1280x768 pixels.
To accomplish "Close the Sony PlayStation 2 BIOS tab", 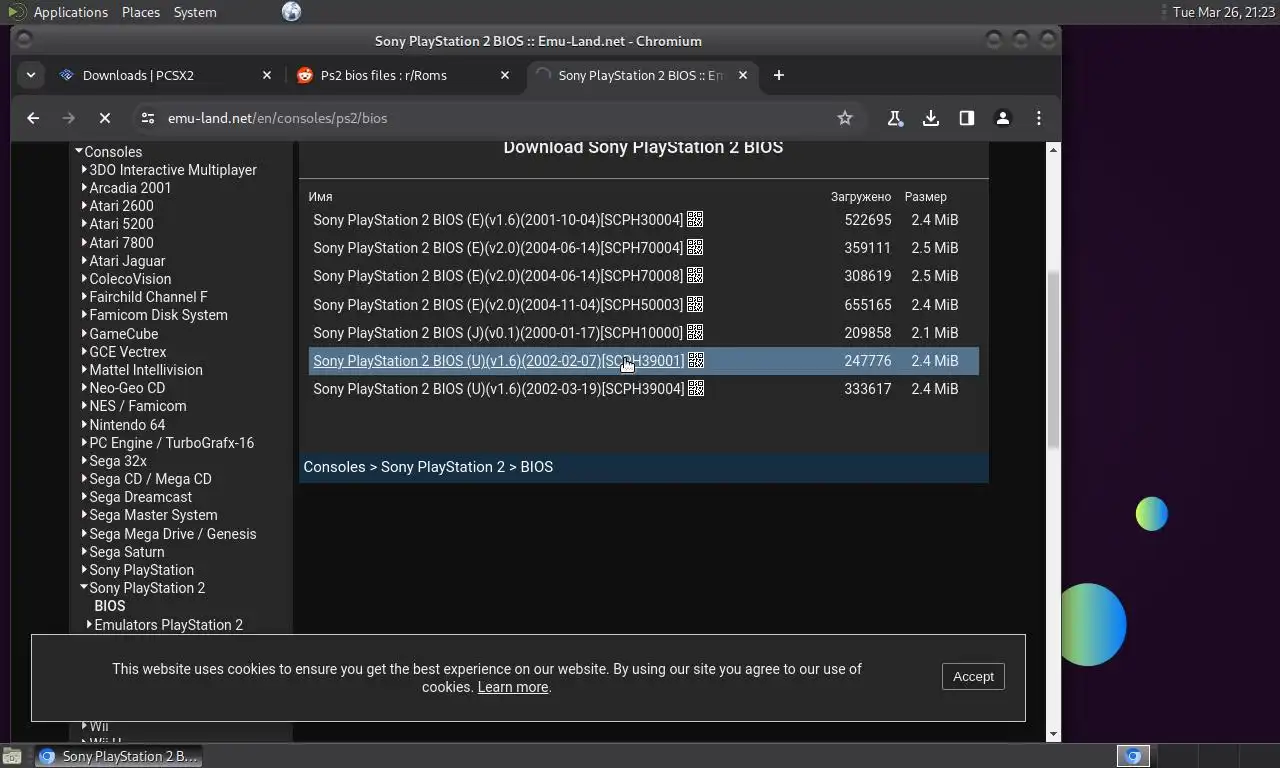I will (743, 75).
